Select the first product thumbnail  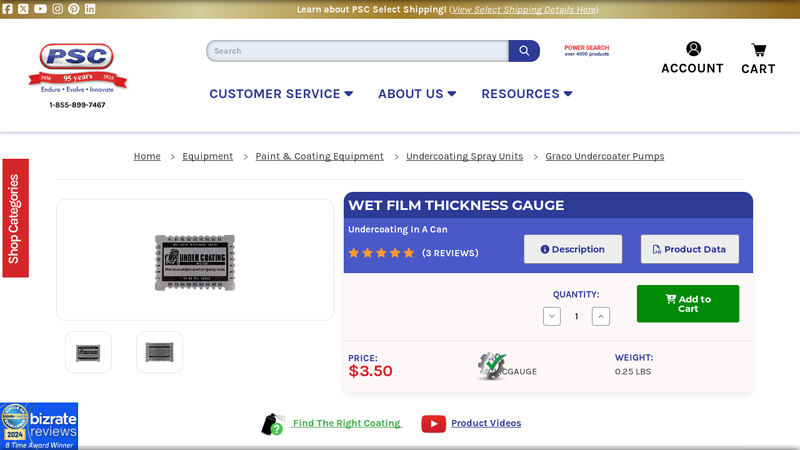click(88, 352)
